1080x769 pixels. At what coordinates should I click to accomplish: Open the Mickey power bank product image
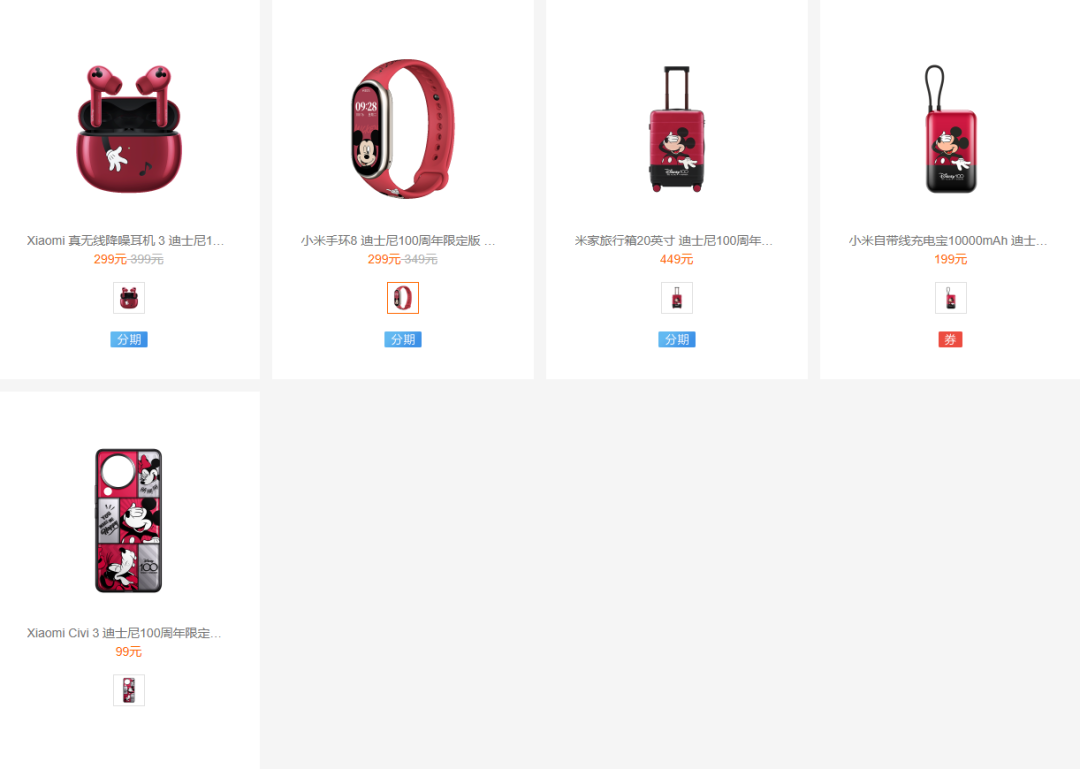click(951, 129)
